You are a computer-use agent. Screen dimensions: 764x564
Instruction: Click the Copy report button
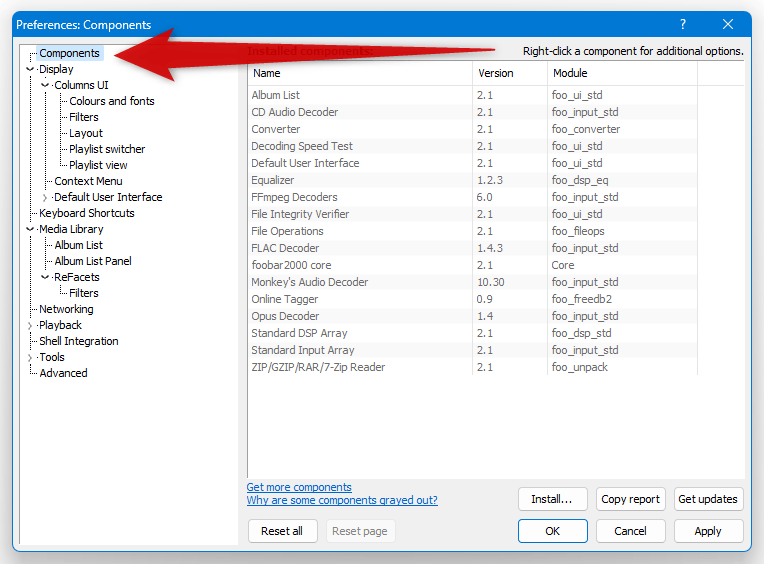coord(630,499)
